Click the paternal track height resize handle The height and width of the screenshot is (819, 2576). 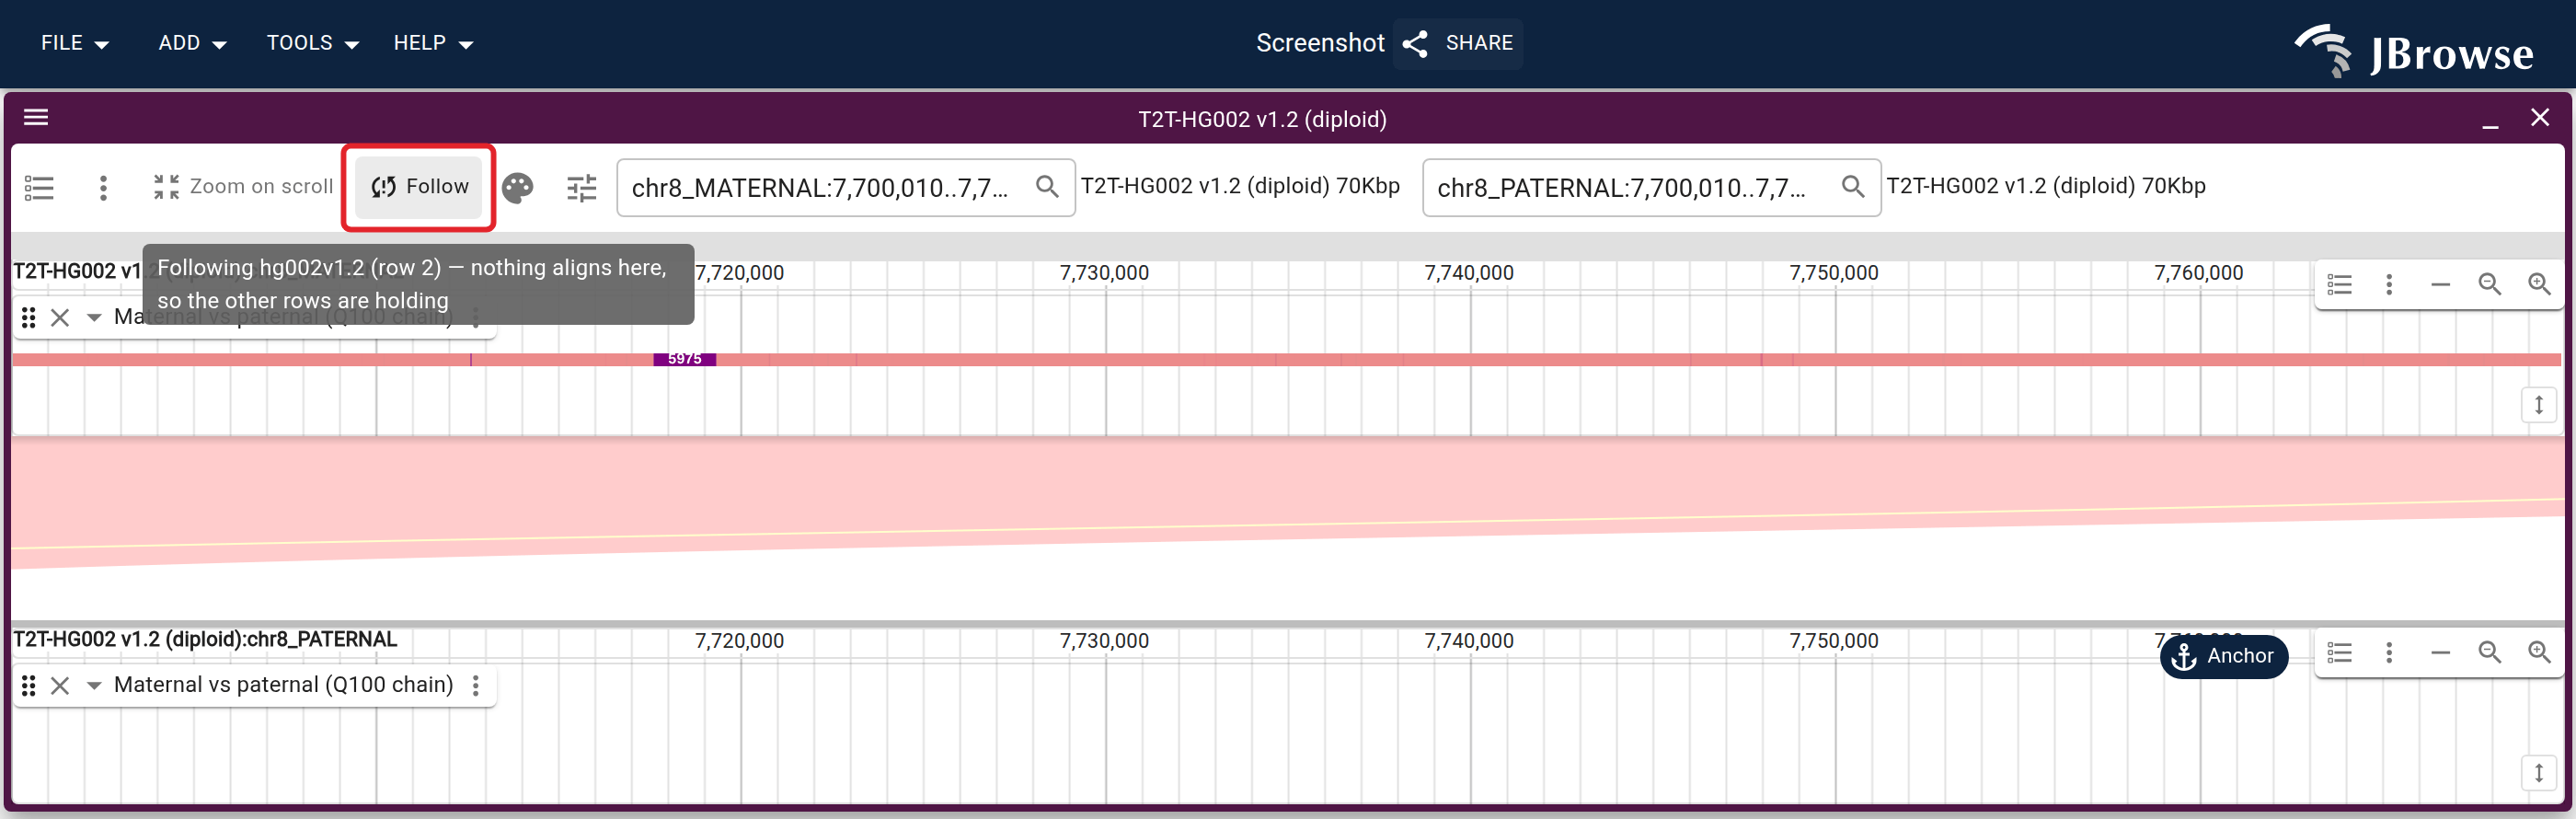coord(2539,773)
